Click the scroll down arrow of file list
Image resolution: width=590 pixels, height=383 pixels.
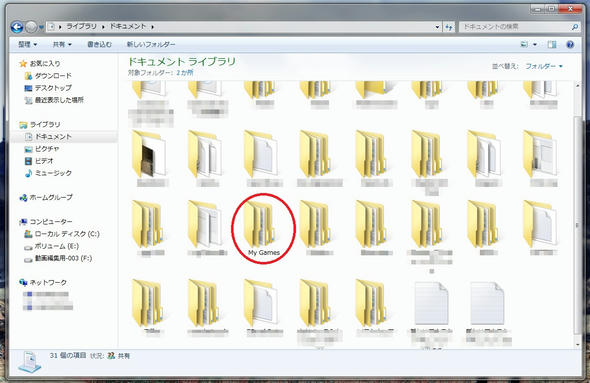coord(578,345)
